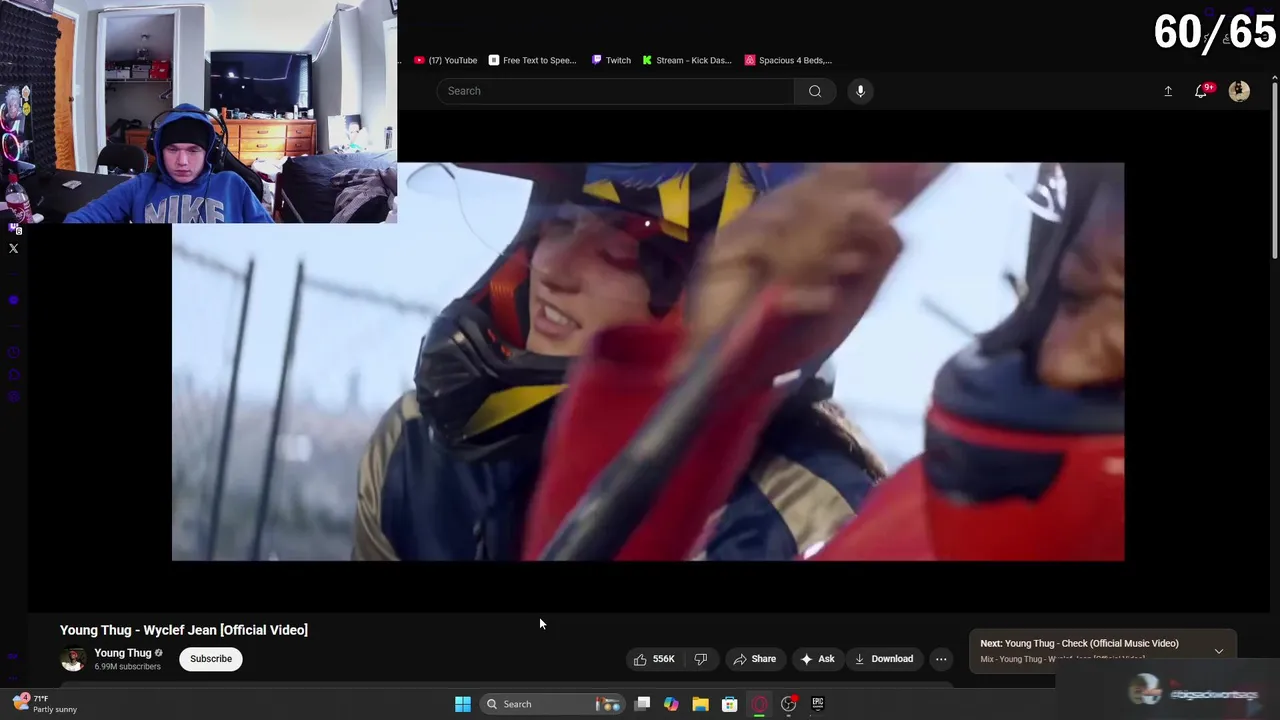
Task: Switch to Opera GX browser on taskbar
Action: tap(759, 704)
